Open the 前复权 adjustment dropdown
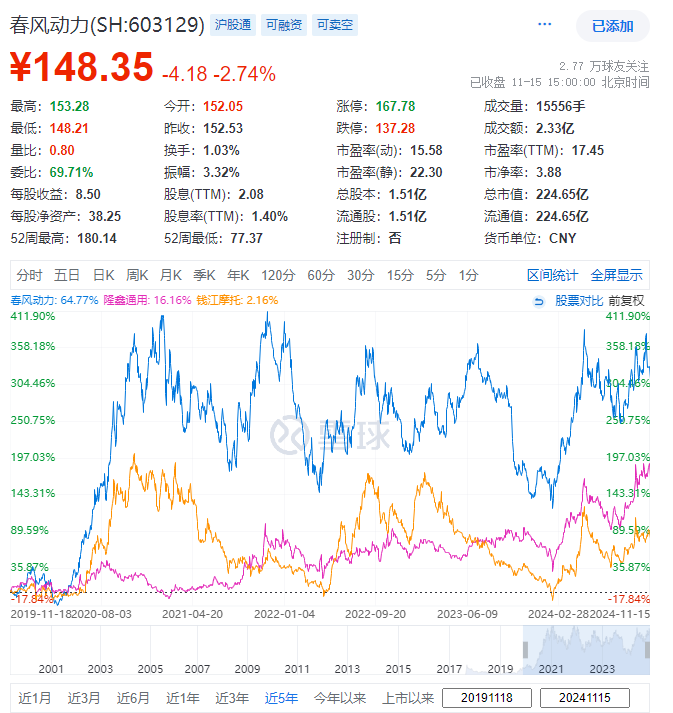Viewport: 673px width, 713px height. pos(626,301)
